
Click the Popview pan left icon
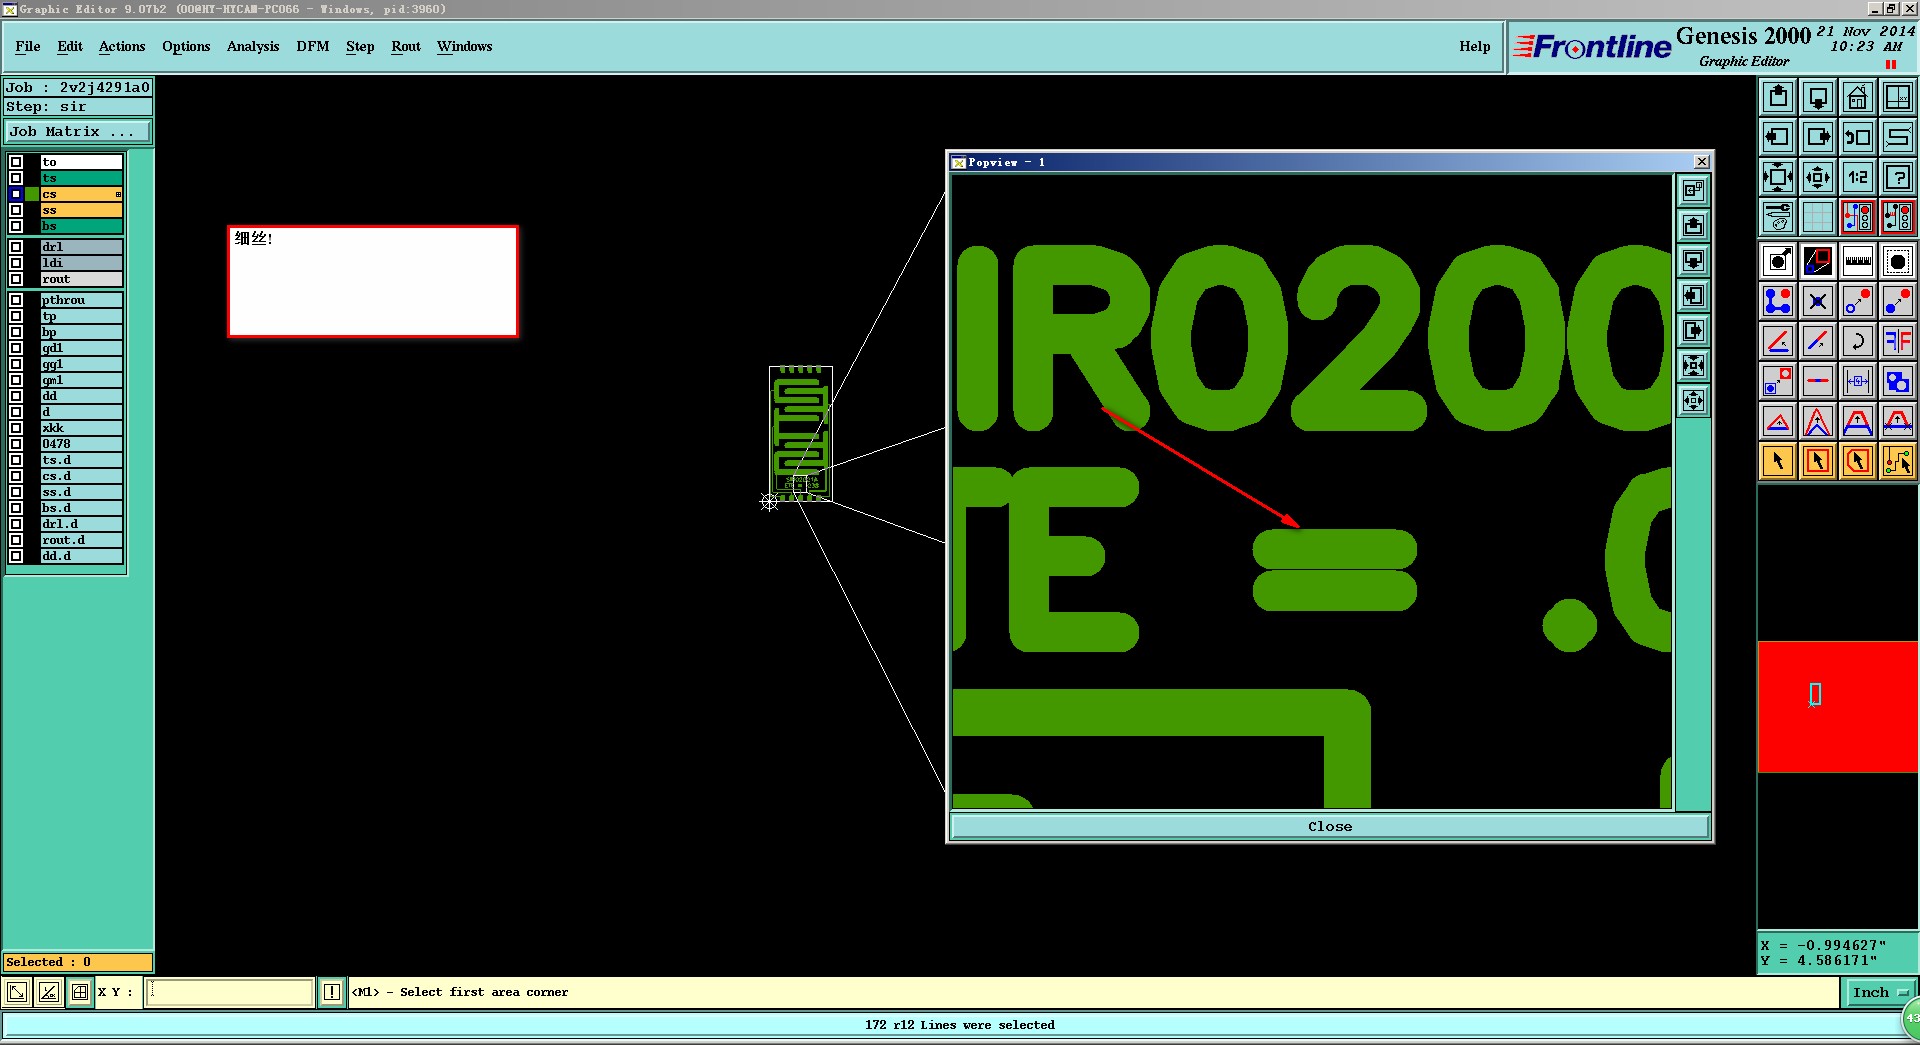1693,296
